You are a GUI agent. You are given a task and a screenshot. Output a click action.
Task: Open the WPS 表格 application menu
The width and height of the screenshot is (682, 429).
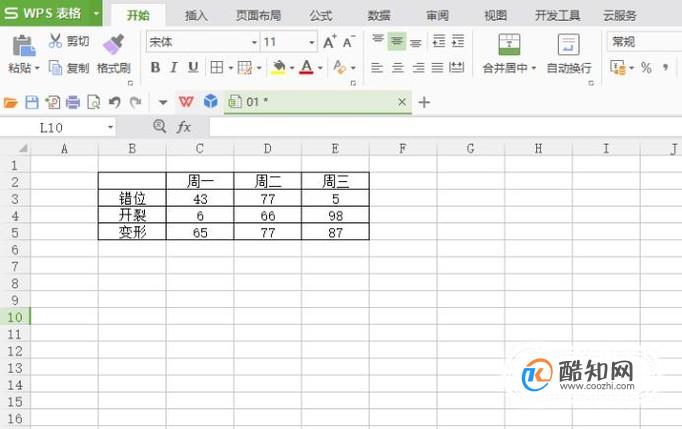[51, 13]
